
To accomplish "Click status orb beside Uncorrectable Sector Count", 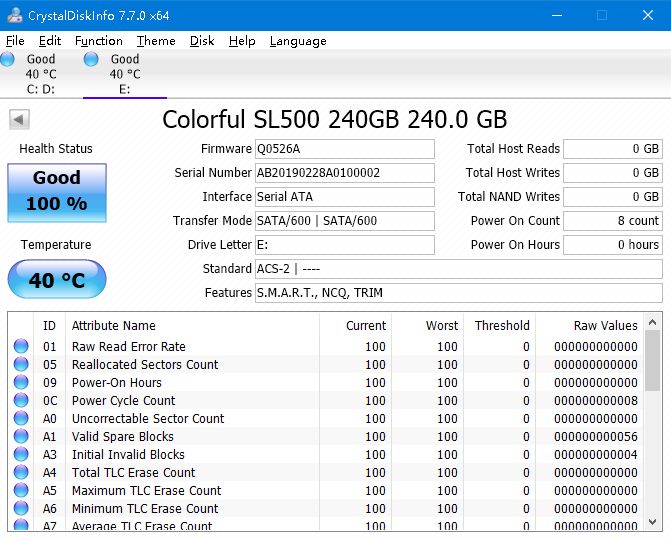I will pyautogui.click(x=21, y=419).
